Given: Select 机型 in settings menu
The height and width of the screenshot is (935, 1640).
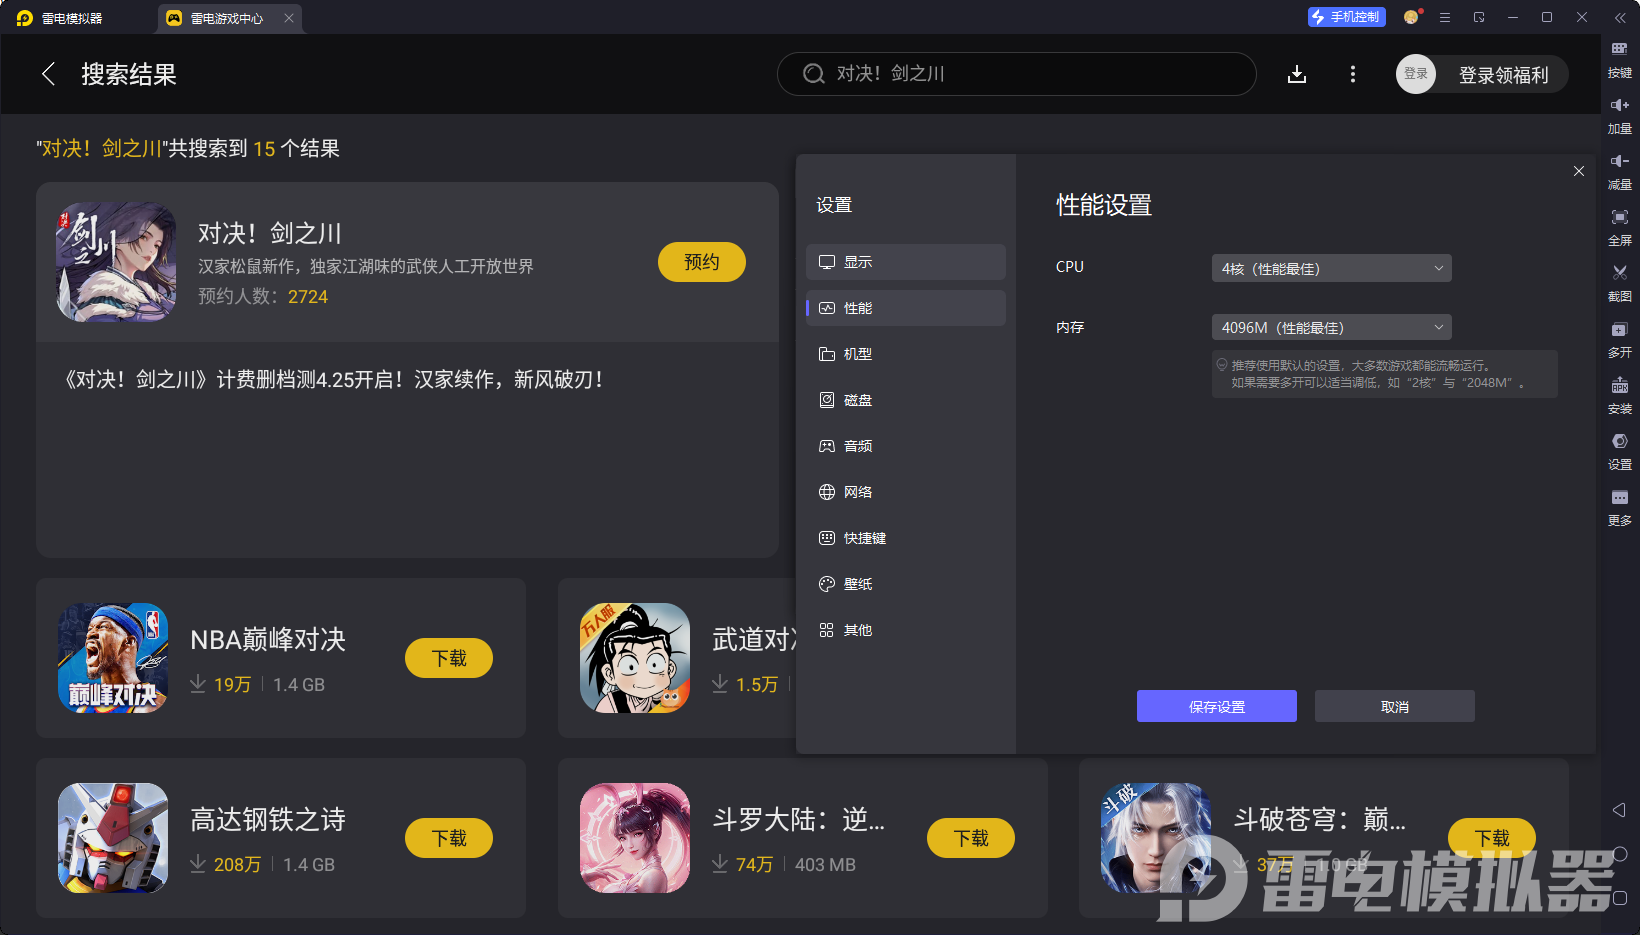Looking at the screenshot, I should coord(906,354).
